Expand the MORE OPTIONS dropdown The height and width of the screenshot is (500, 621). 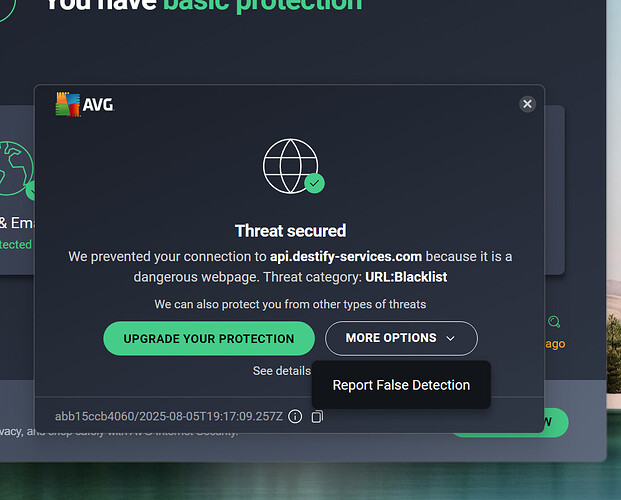click(x=401, y=338)
